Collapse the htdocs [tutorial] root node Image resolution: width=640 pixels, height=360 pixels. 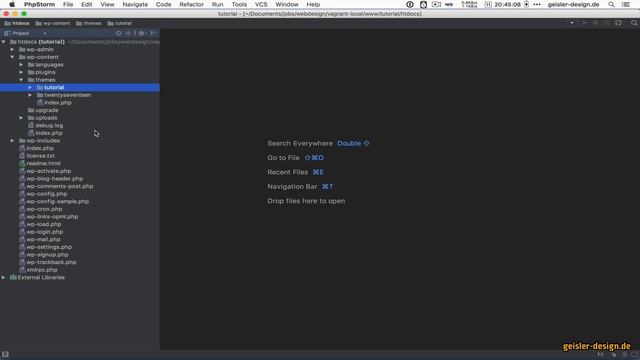[4, 42]
